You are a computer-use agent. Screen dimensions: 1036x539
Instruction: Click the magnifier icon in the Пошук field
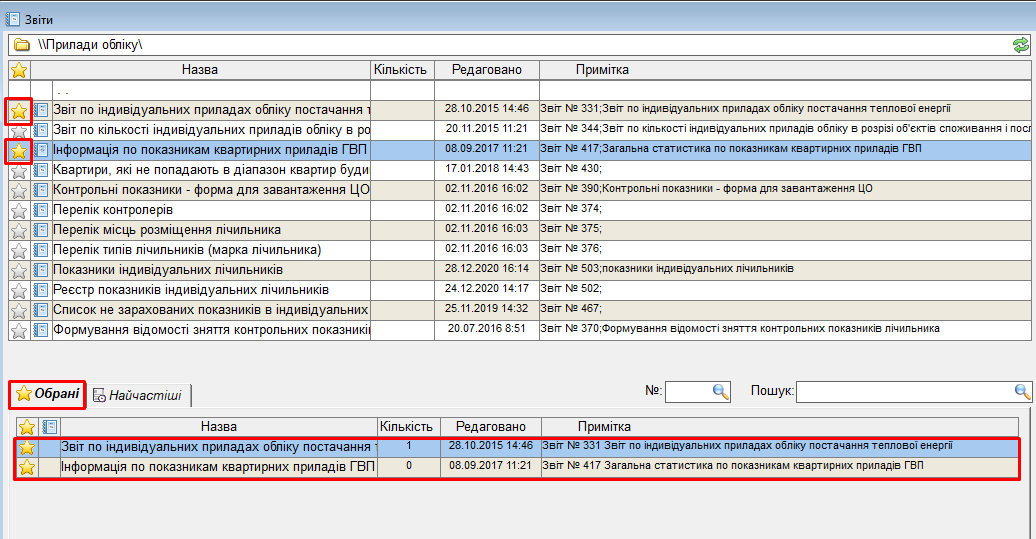[1022, 392]
